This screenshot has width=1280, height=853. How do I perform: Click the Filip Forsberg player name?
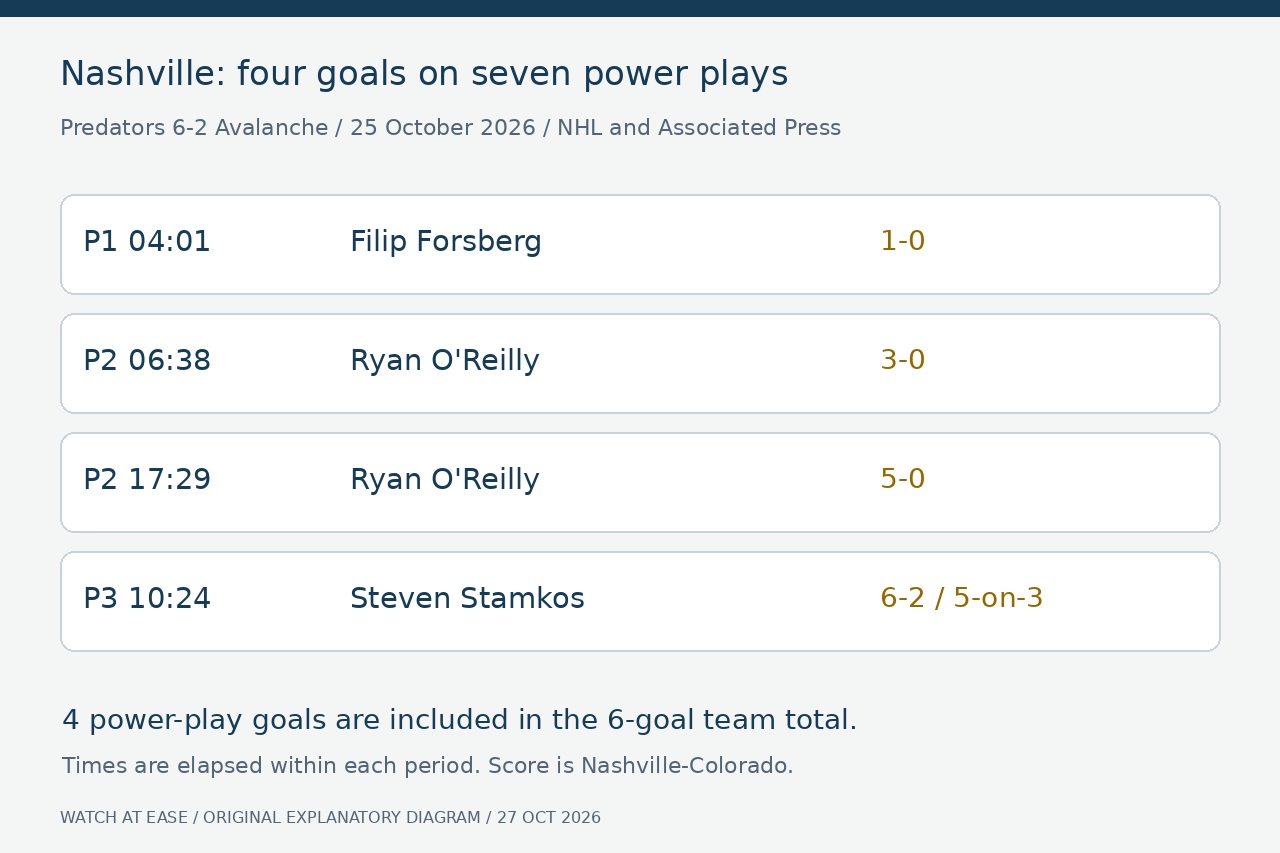click(x=446, y=242)
